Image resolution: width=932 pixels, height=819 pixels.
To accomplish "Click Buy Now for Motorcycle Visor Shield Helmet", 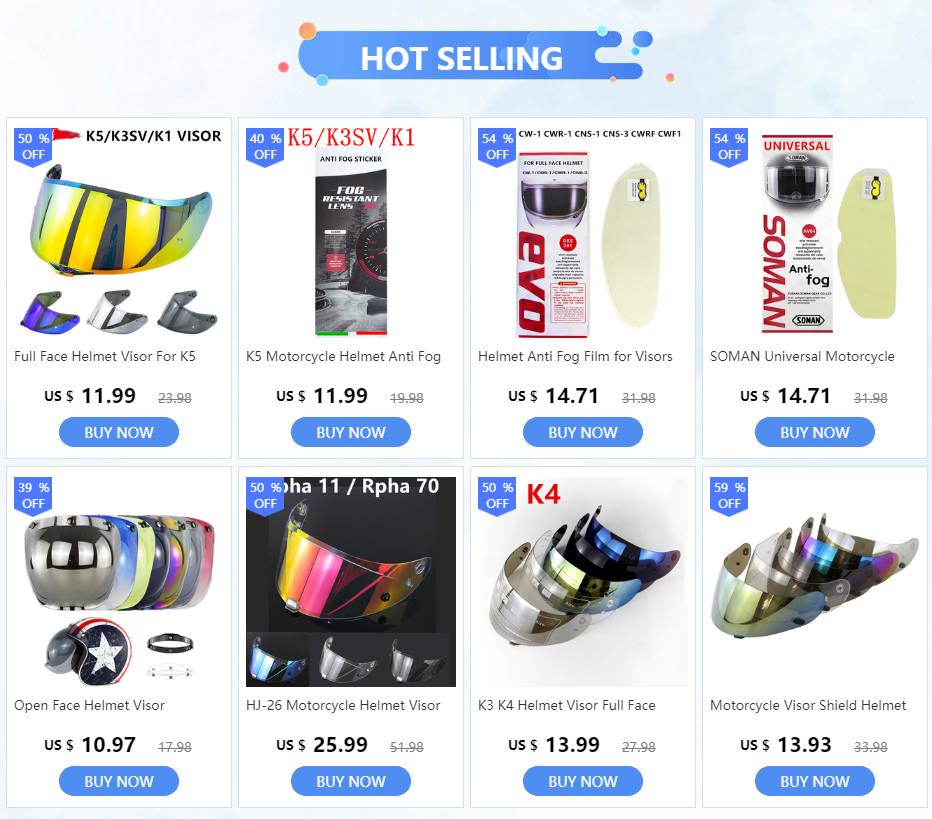I will (x=814, y=781).
